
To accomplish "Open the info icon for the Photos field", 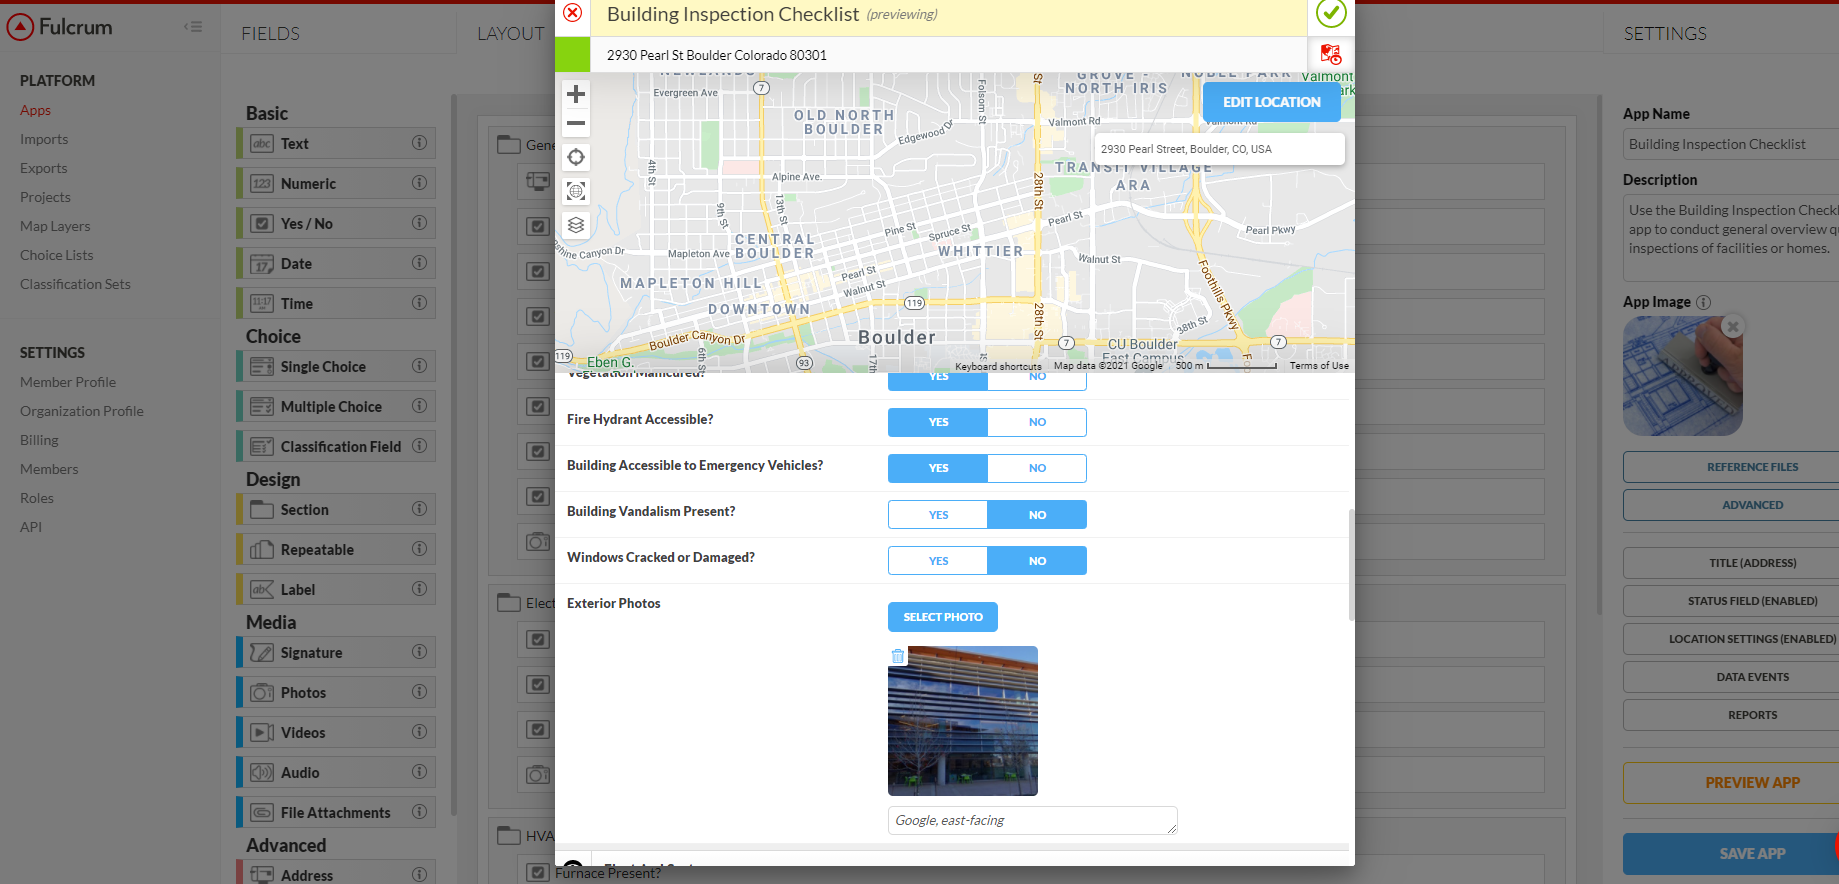I will coord(420,692).
